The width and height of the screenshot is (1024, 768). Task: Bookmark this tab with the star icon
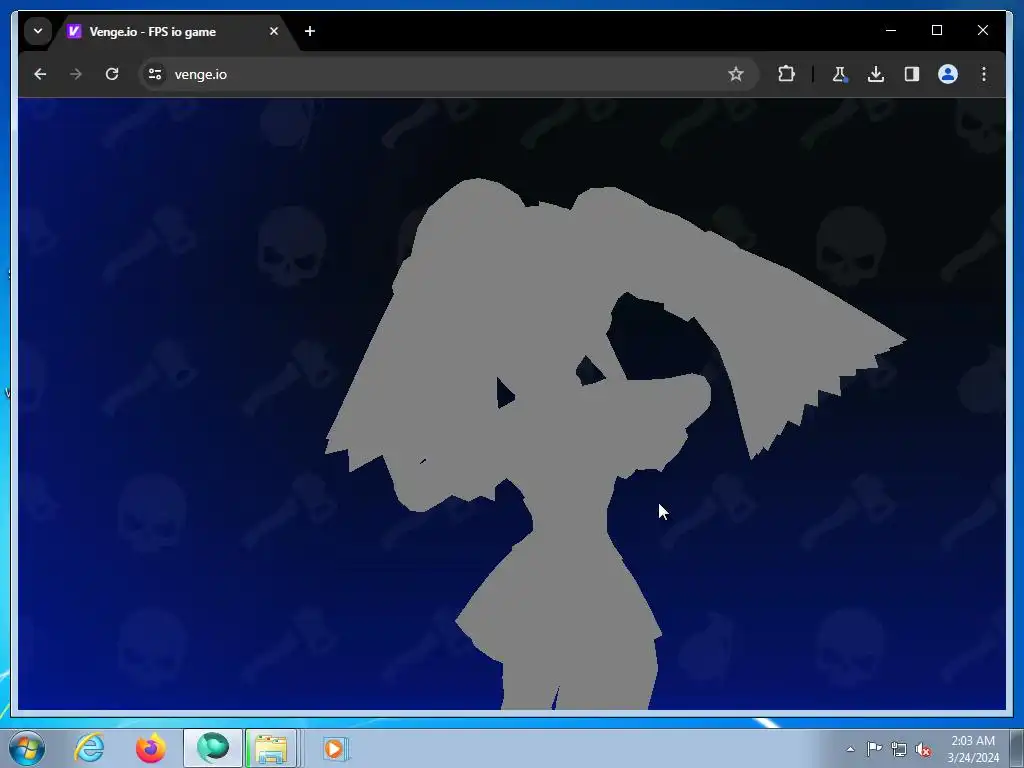[x=736, y=74]
